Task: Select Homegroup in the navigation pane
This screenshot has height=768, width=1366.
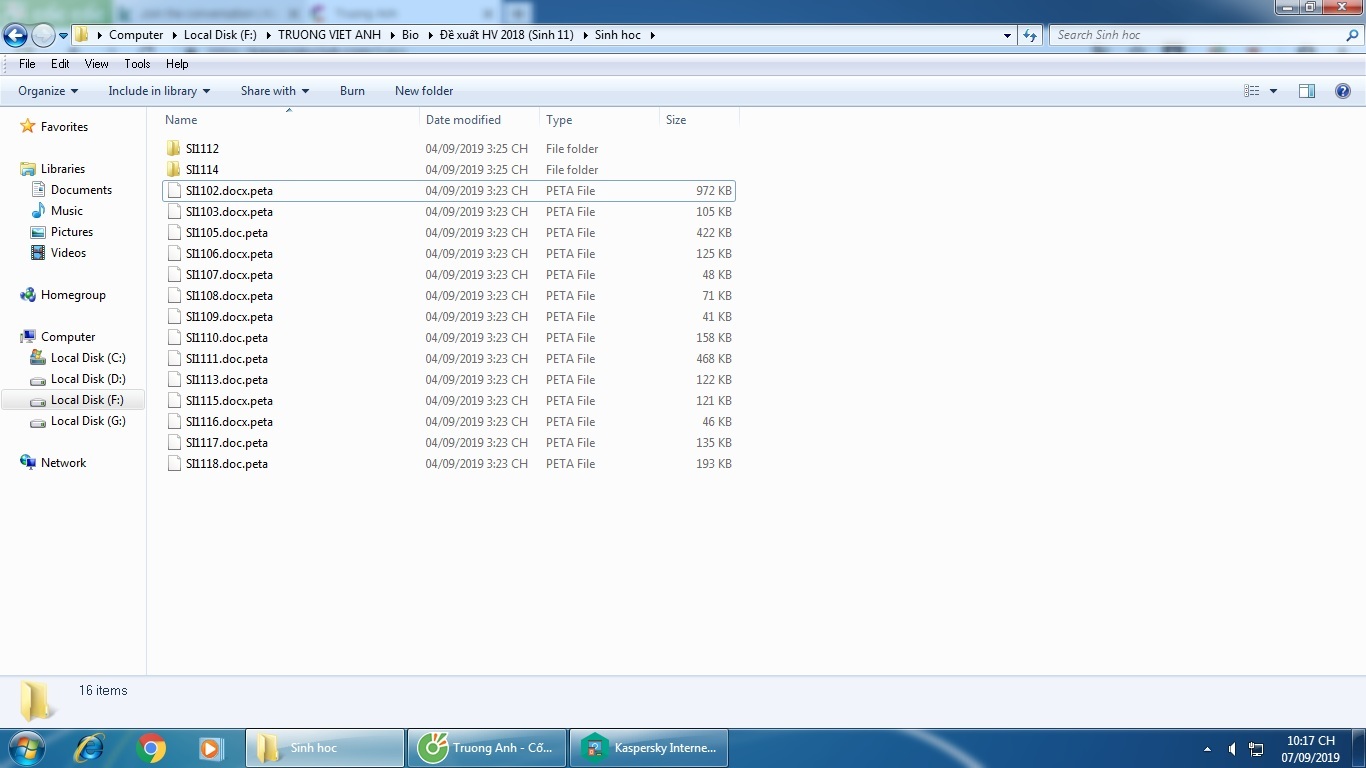Action: click(72, 295)
